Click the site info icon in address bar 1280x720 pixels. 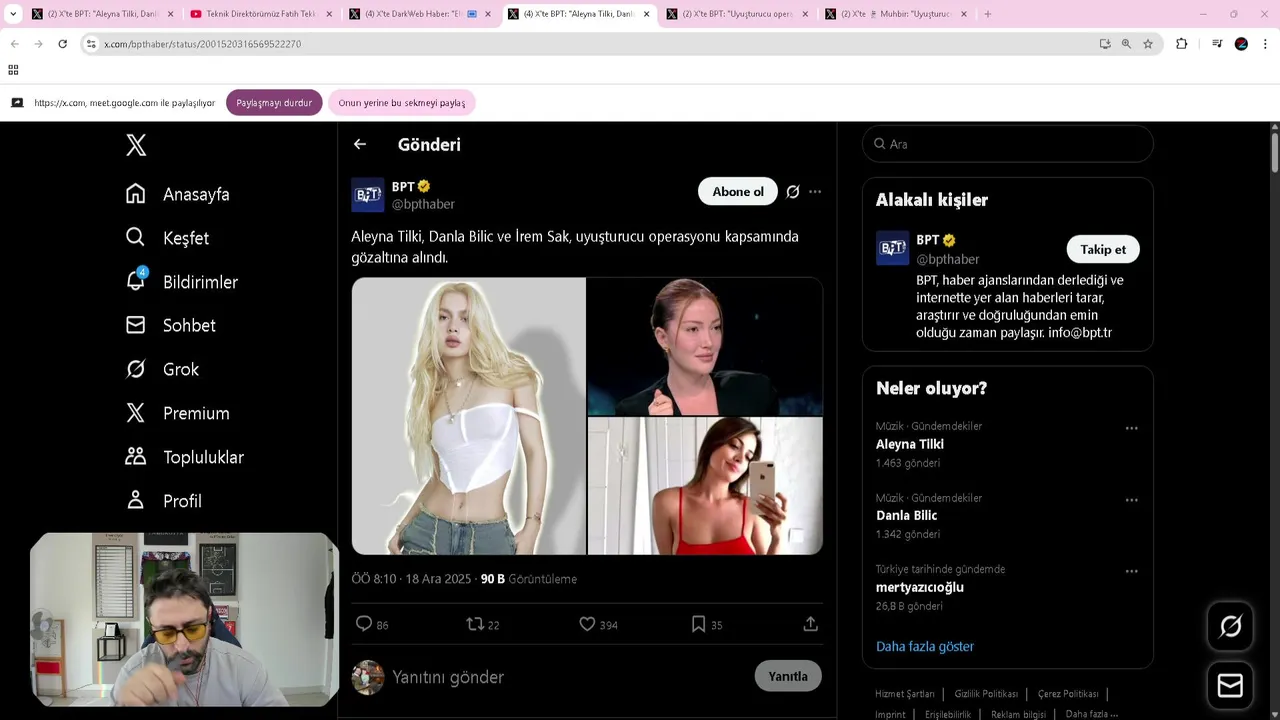91,44
